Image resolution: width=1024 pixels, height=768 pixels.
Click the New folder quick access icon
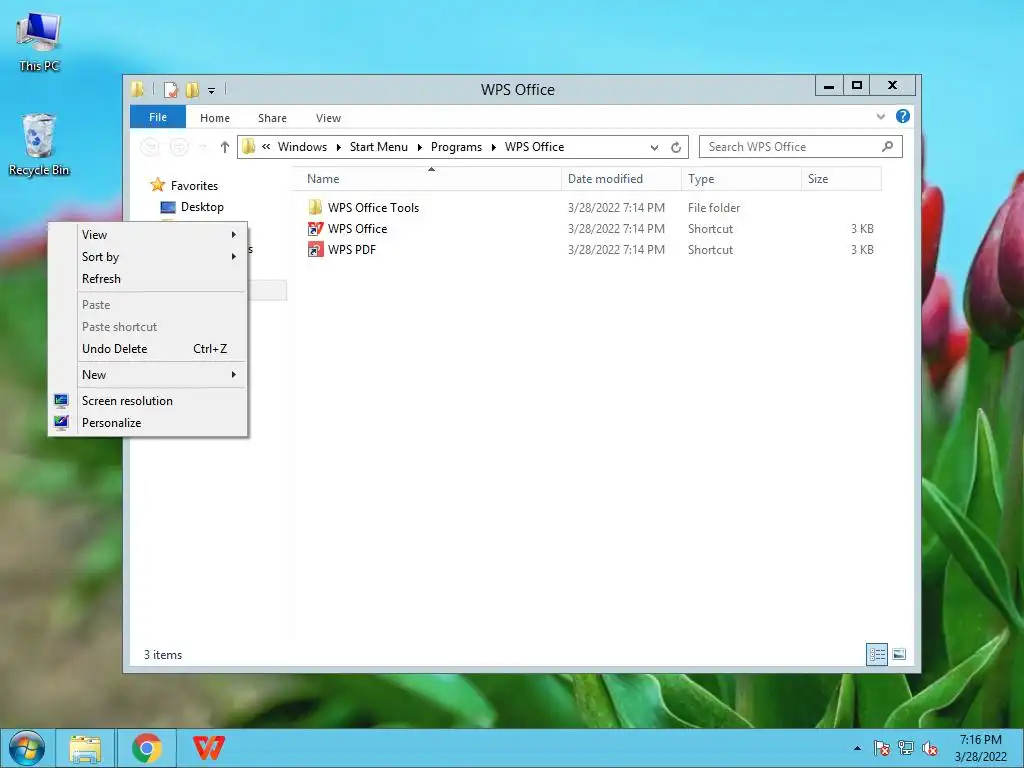[192, 89]
